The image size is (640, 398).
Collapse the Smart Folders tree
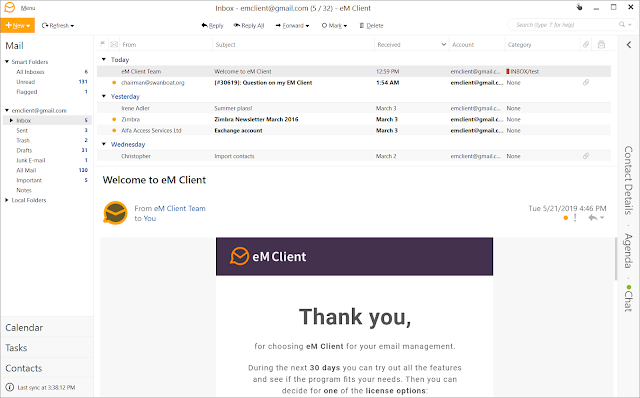(x=7, y=62)
